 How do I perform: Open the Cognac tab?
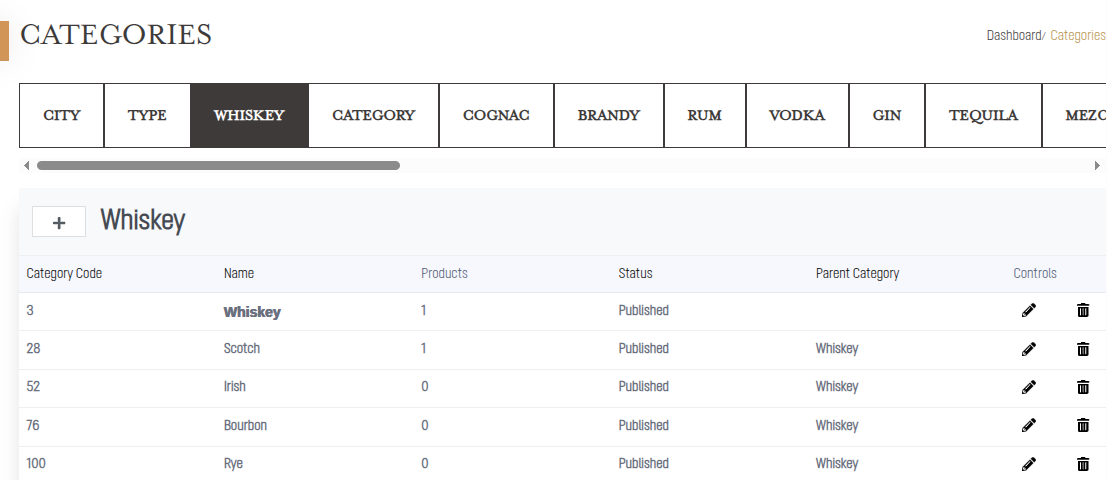point(496,115)
